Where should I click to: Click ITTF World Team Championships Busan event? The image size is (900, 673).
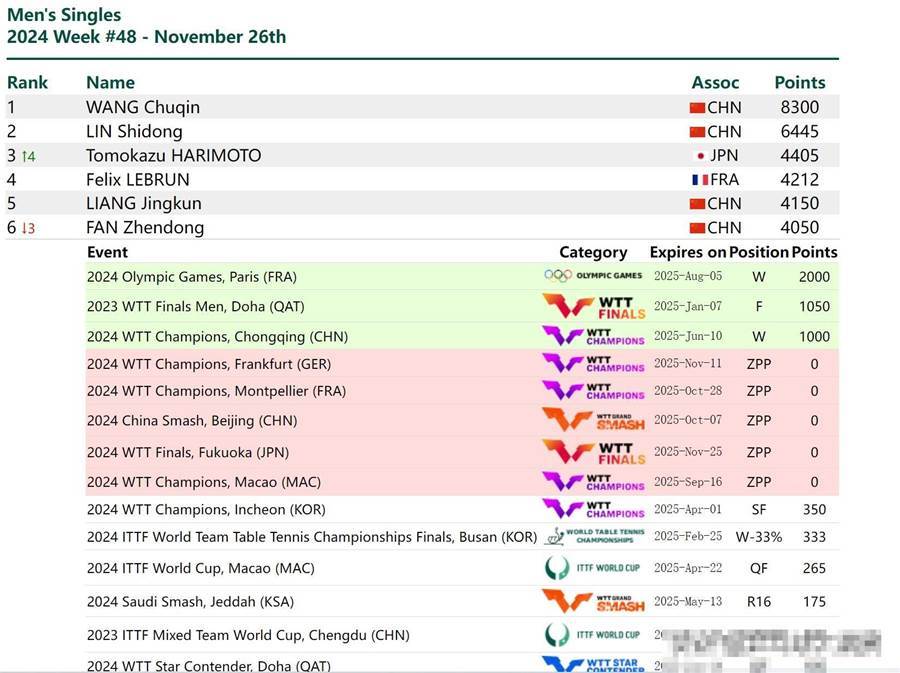point(312,537)
